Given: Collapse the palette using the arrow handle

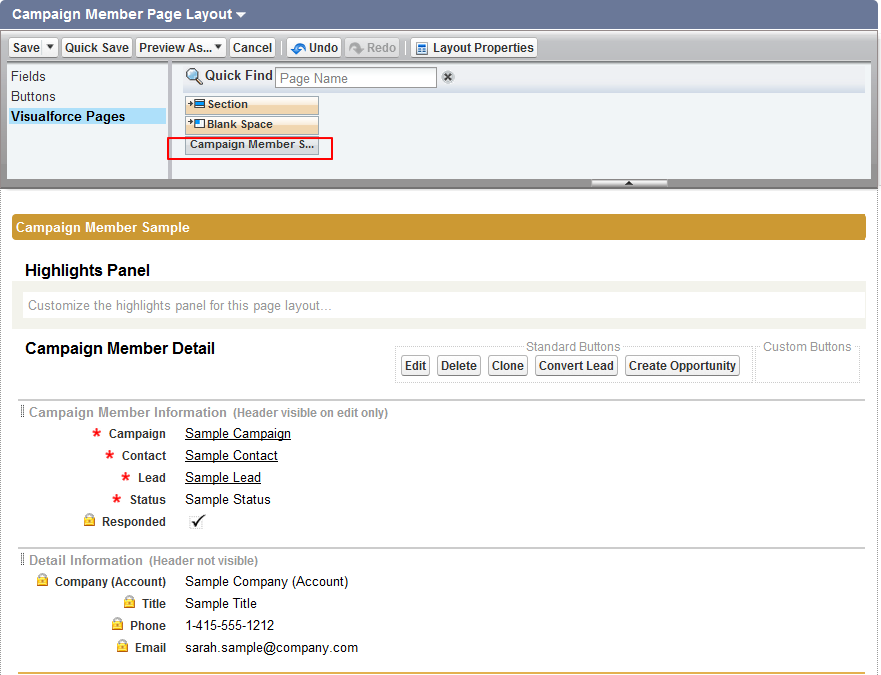Looking at the screenshot, I should click(629, 183).
